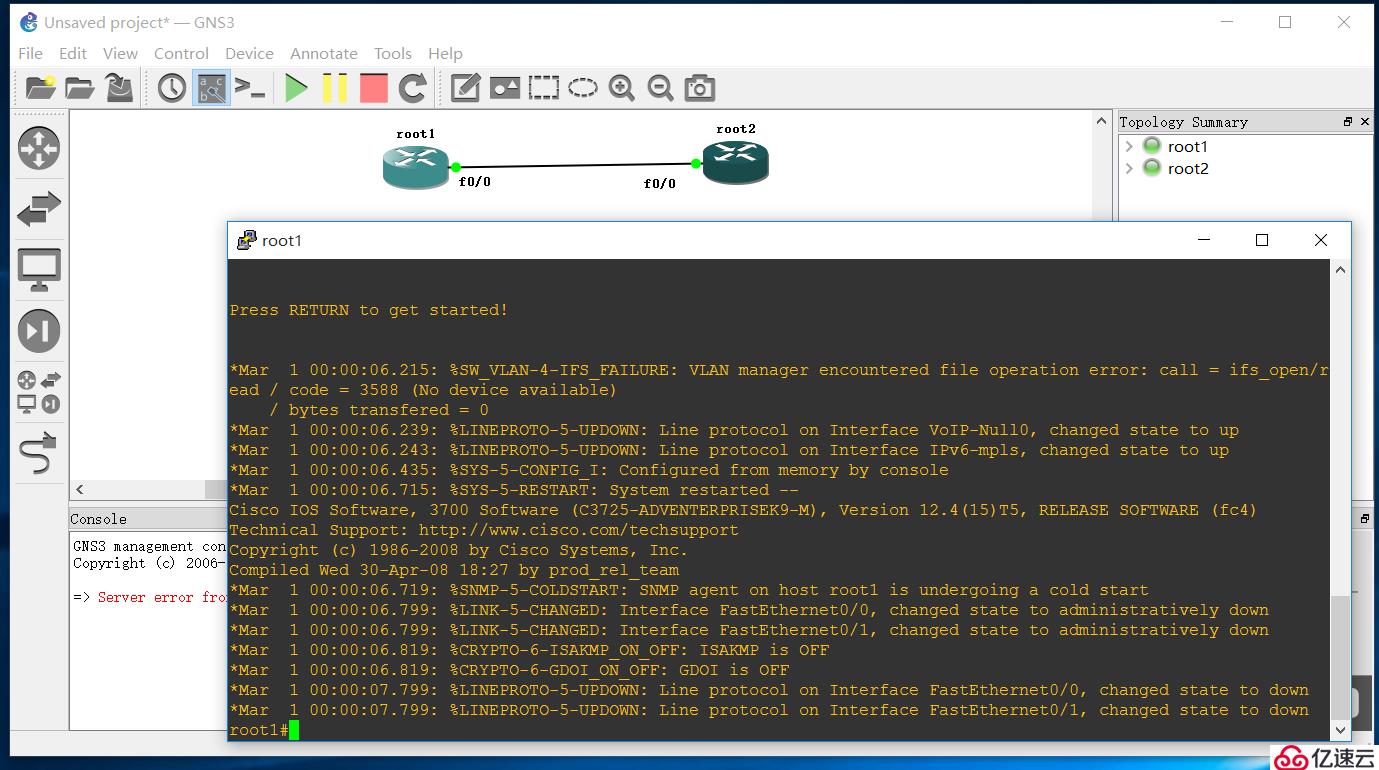Viewport: 1379px width, 770px height.
Task: Click the Topology Summary panel title
Action: (x=1183, y=122)
